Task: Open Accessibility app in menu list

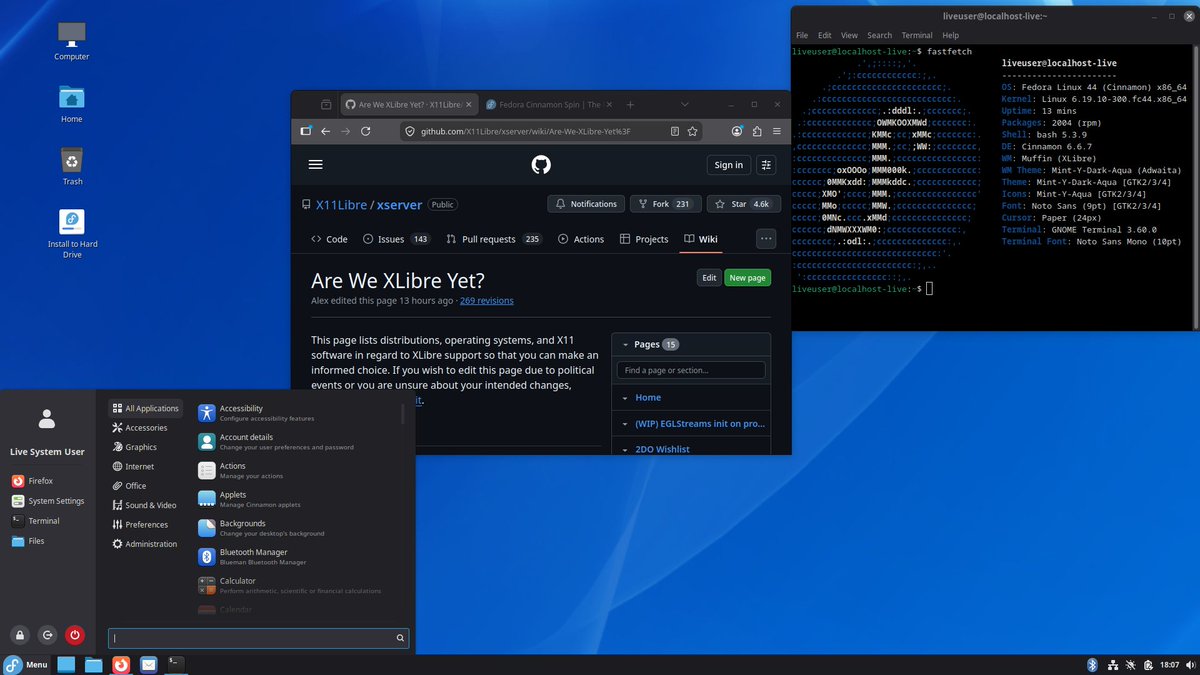Action: [298, 413]
